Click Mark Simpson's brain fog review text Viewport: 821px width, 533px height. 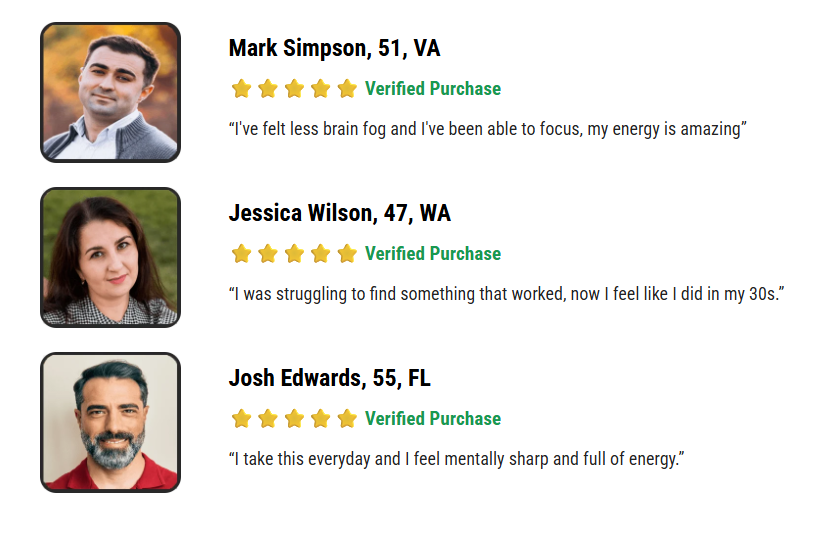pos(488,129)
